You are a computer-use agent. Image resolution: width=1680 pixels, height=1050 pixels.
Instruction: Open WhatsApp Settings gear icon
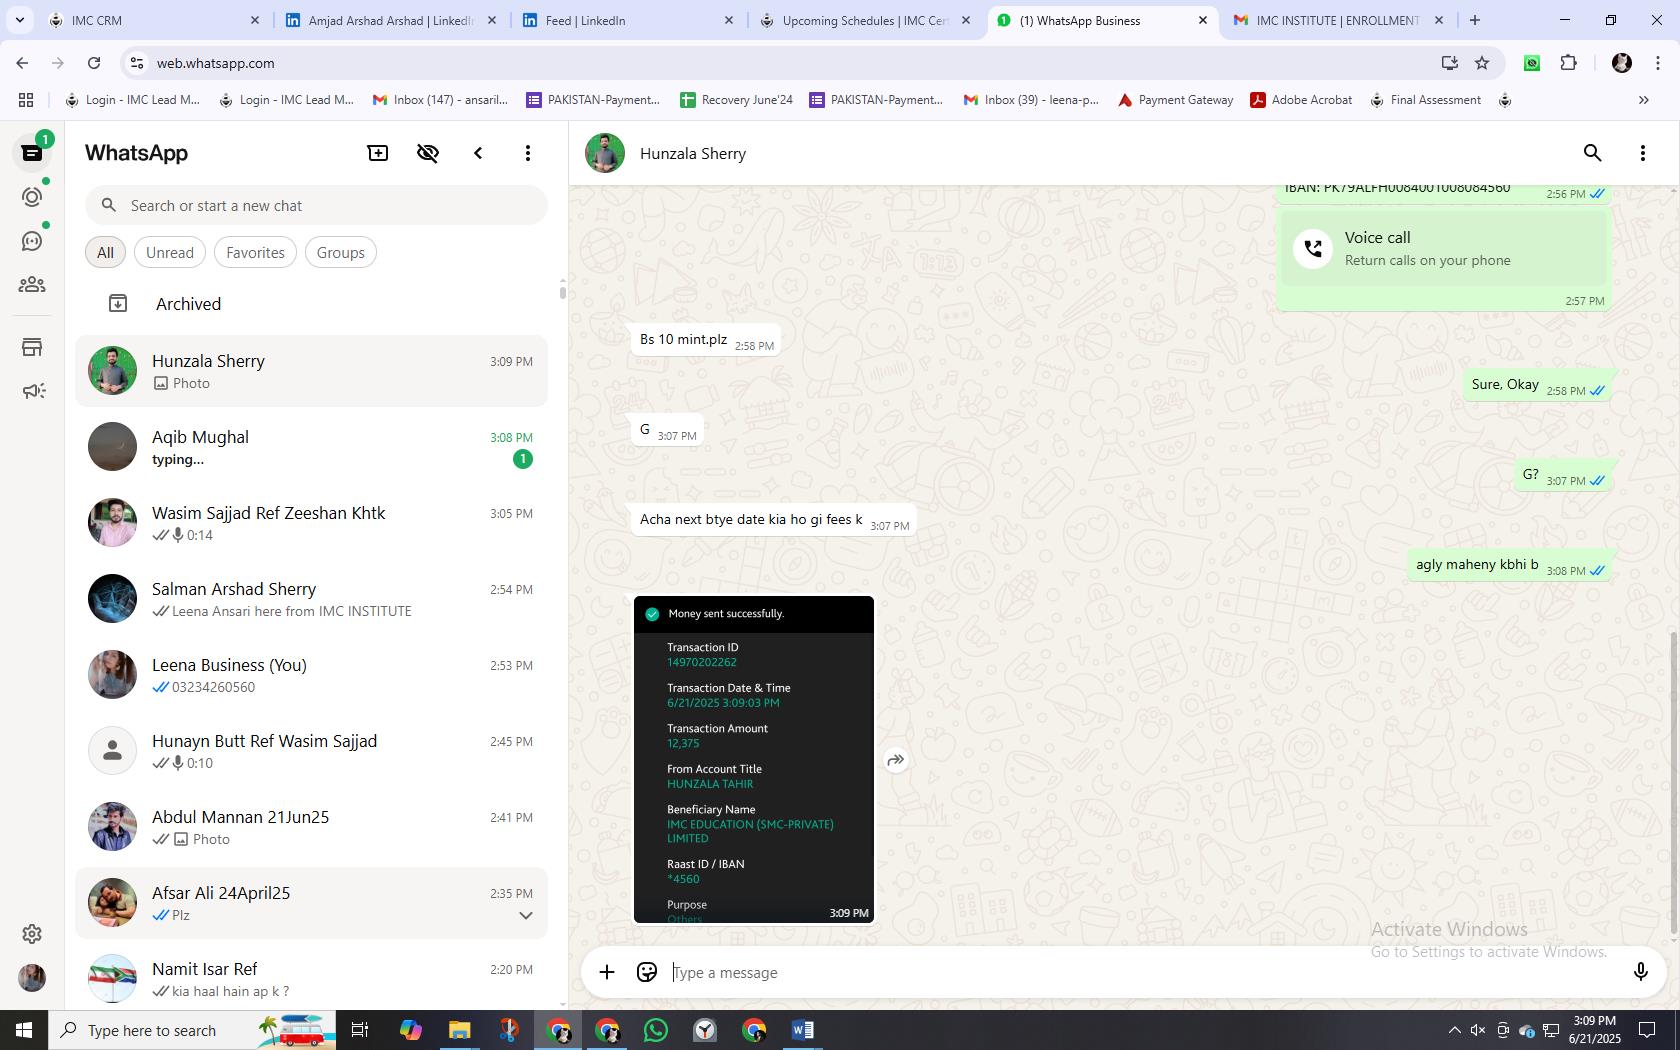pos(32,933)
